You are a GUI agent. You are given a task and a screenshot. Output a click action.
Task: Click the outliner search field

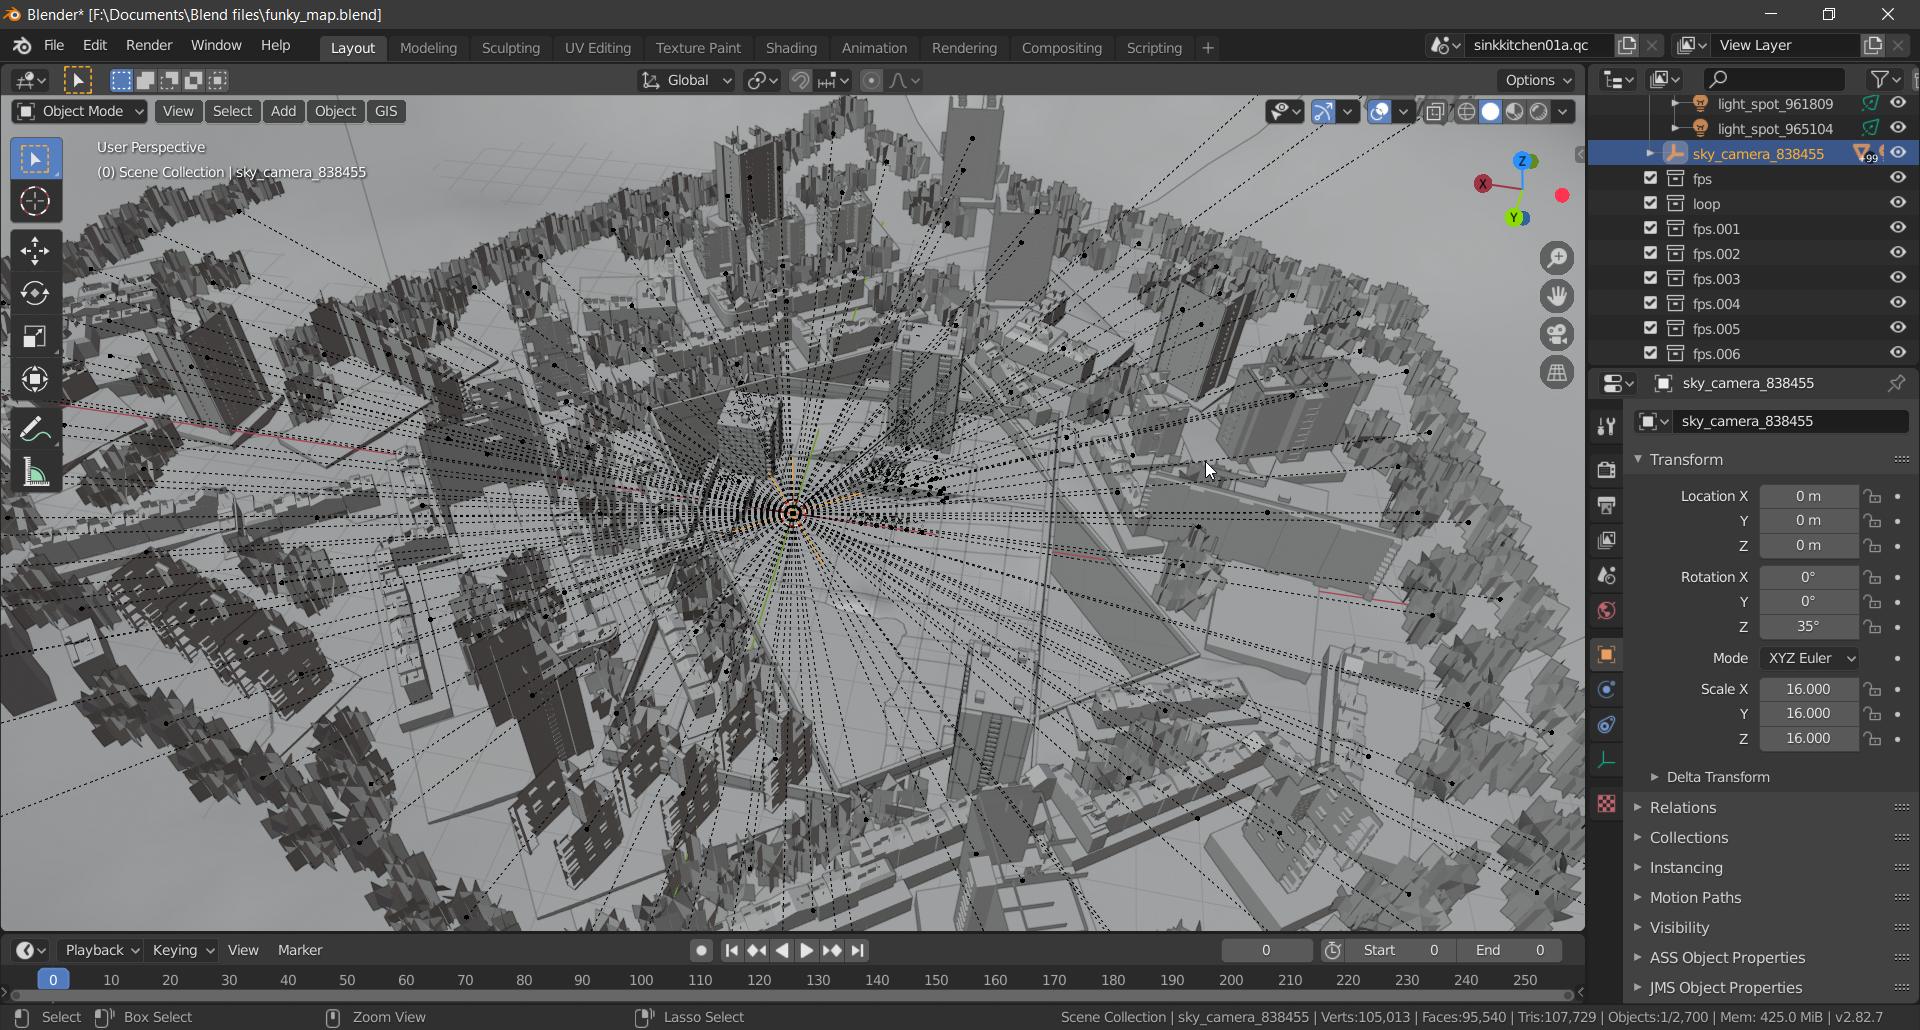(1775, 79)
